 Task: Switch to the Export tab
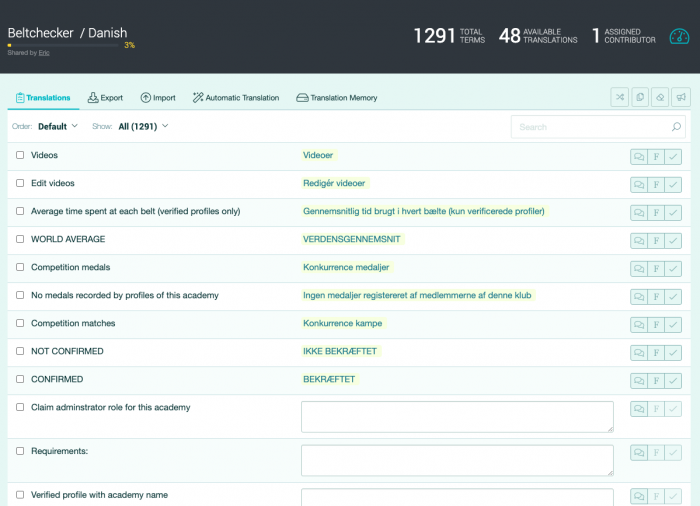(105, 98)
